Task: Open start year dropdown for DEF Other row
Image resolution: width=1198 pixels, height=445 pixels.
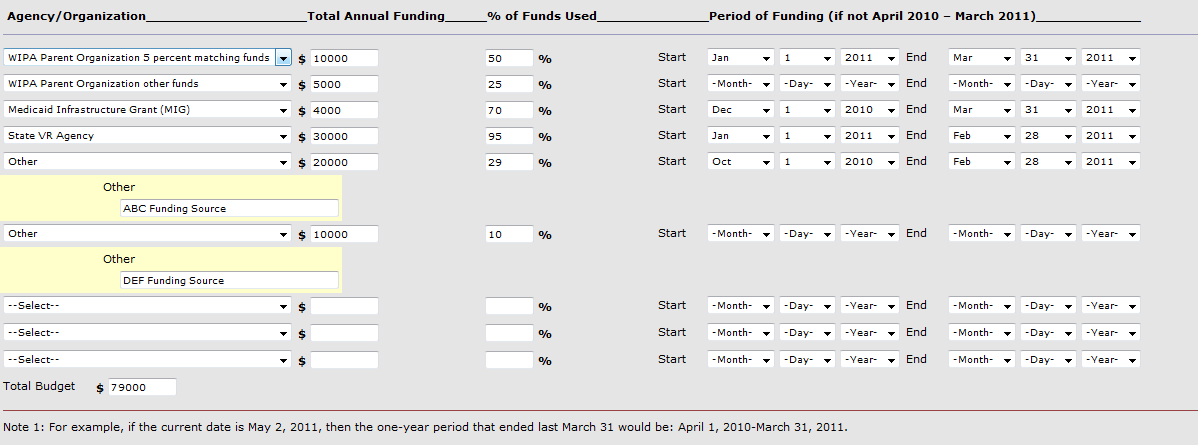Action: 869,234
